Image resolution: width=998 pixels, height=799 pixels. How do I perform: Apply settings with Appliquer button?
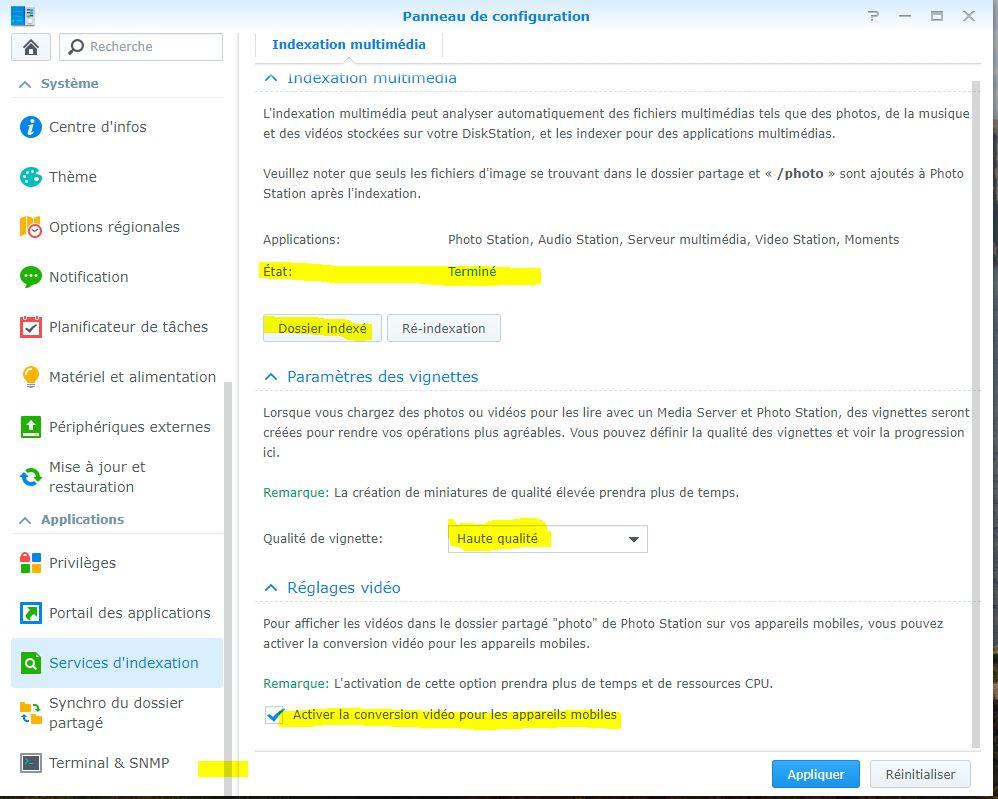(815, 774)
